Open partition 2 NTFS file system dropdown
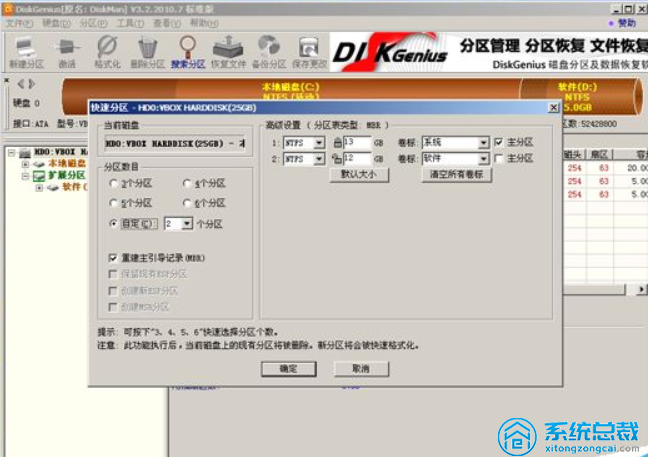Screen dimensions: 648x457 319,159
